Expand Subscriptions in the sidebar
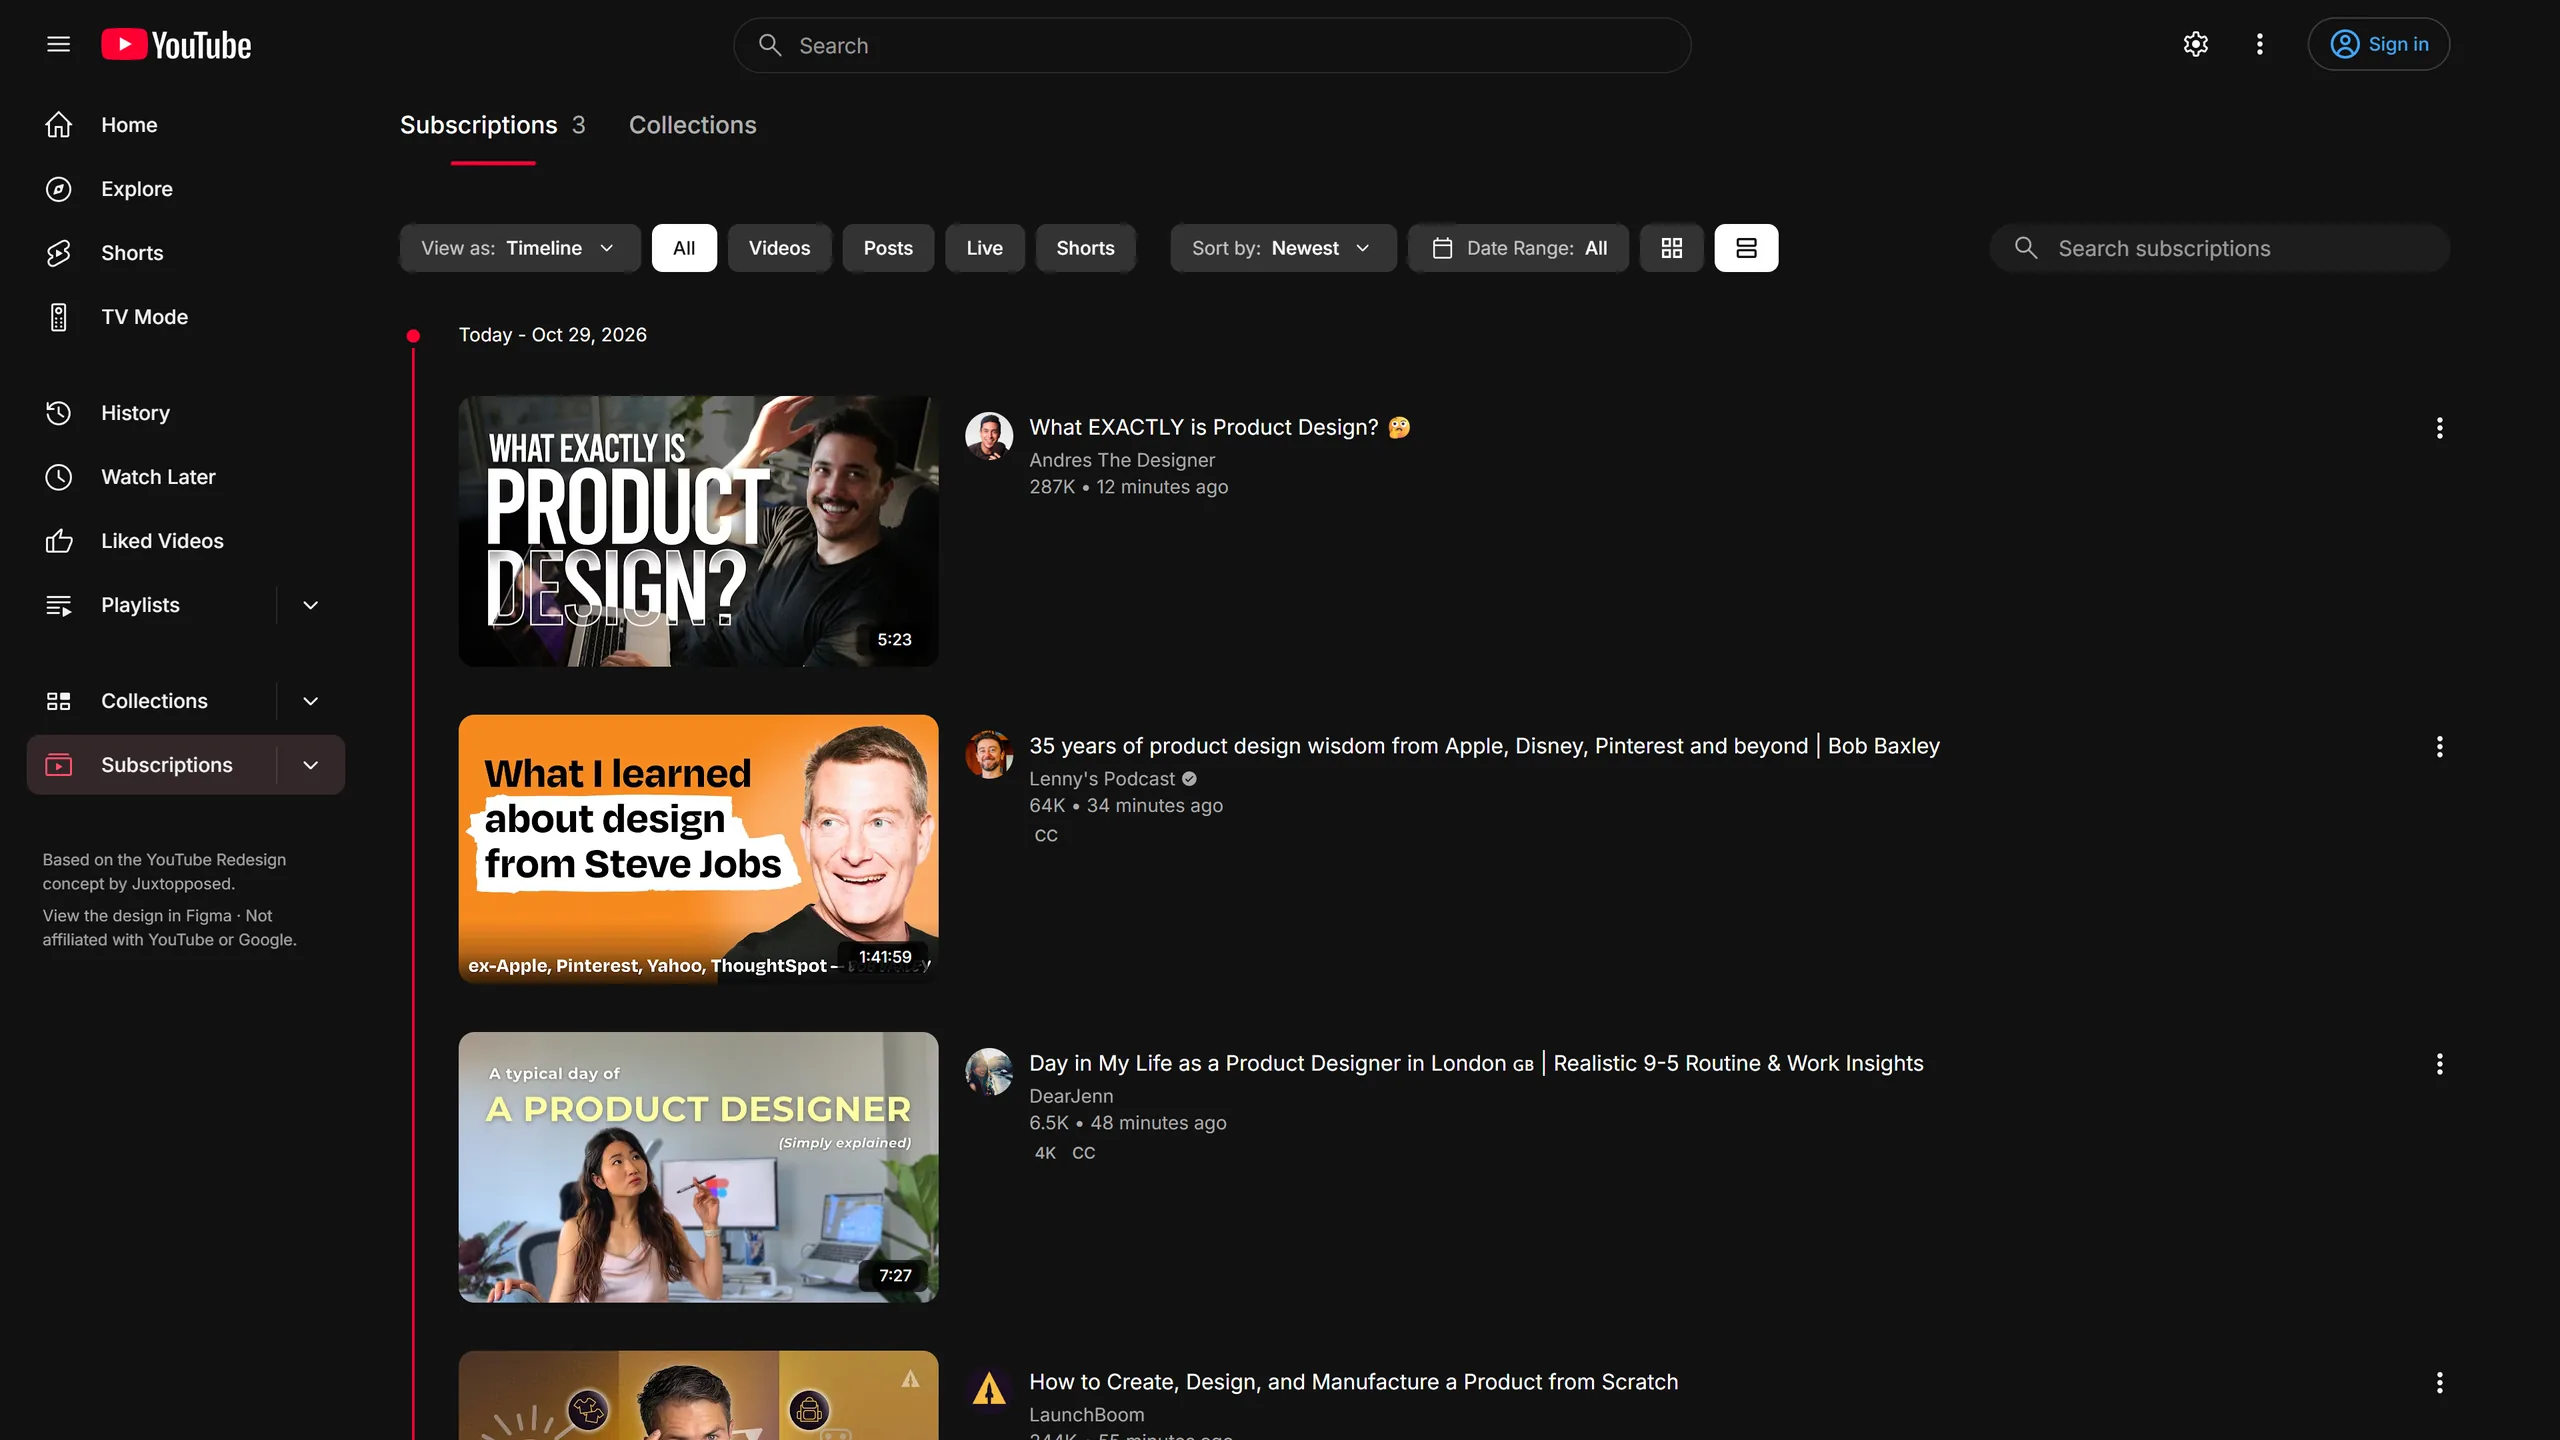Image resolution: width=2560 pixels, height=1440 pixels. (311, 765)
